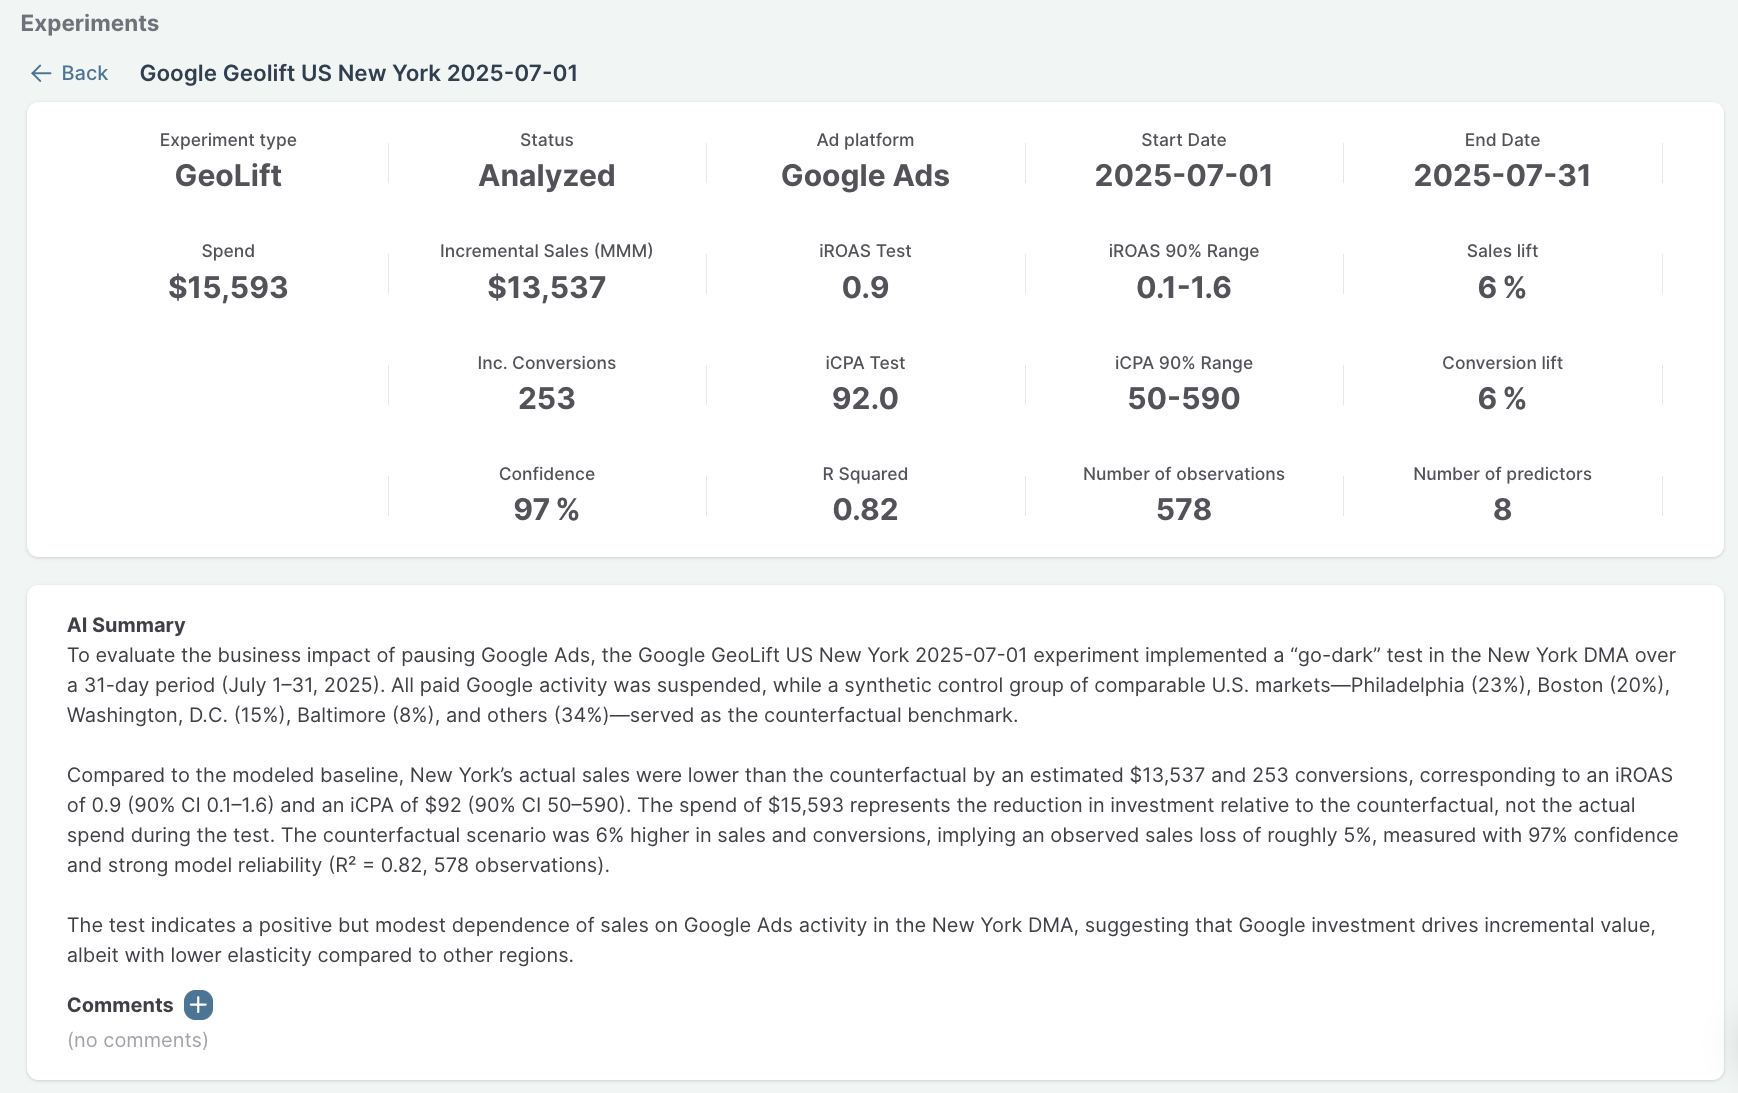This screenshot has height=1093, width=1738.
Task: Click the Spend value $15,593
Action: [x=228, y=288]
